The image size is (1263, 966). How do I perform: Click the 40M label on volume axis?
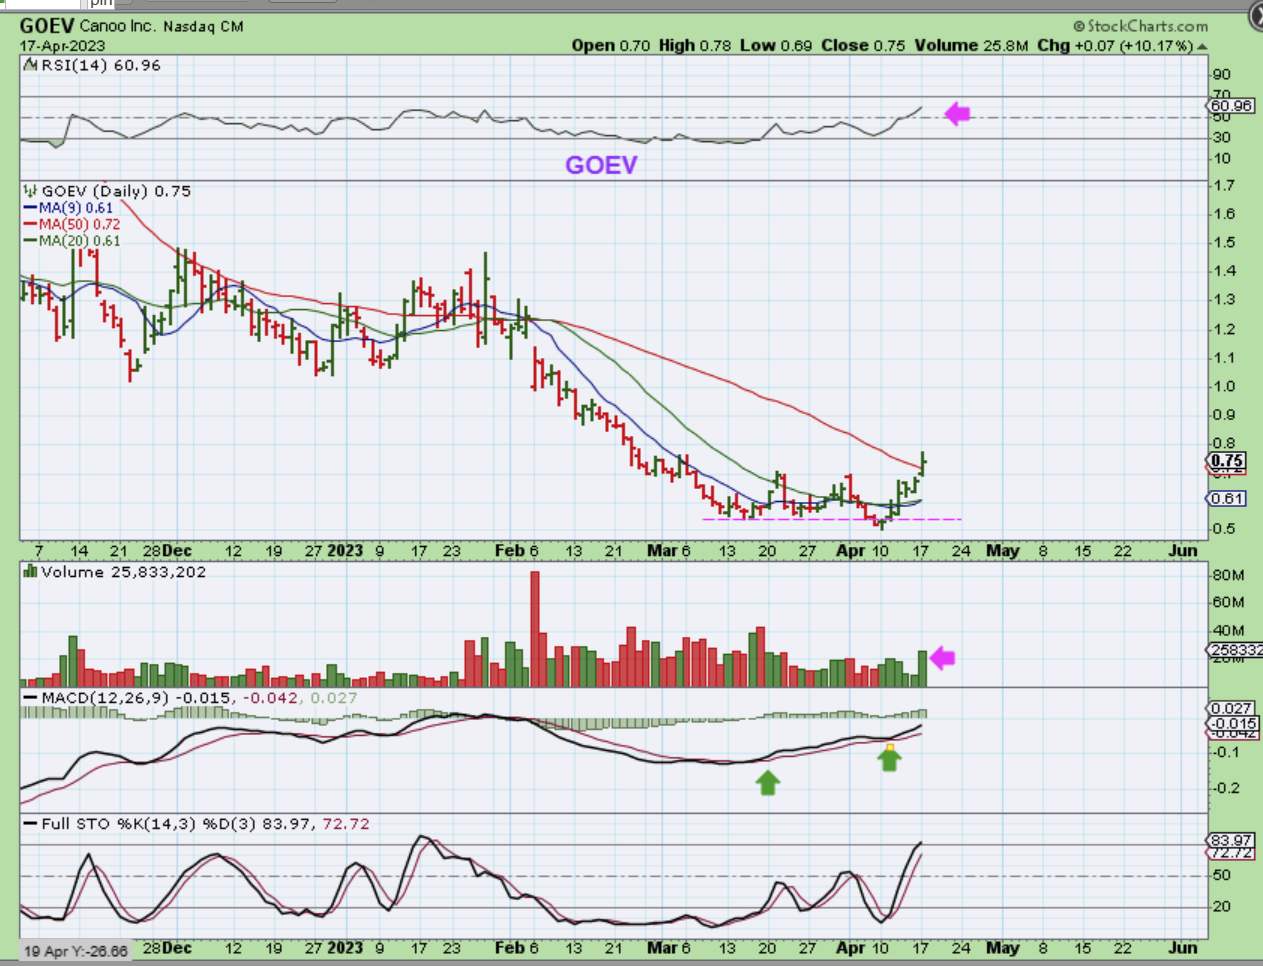pyautogui.click(x=1228, y=630)
